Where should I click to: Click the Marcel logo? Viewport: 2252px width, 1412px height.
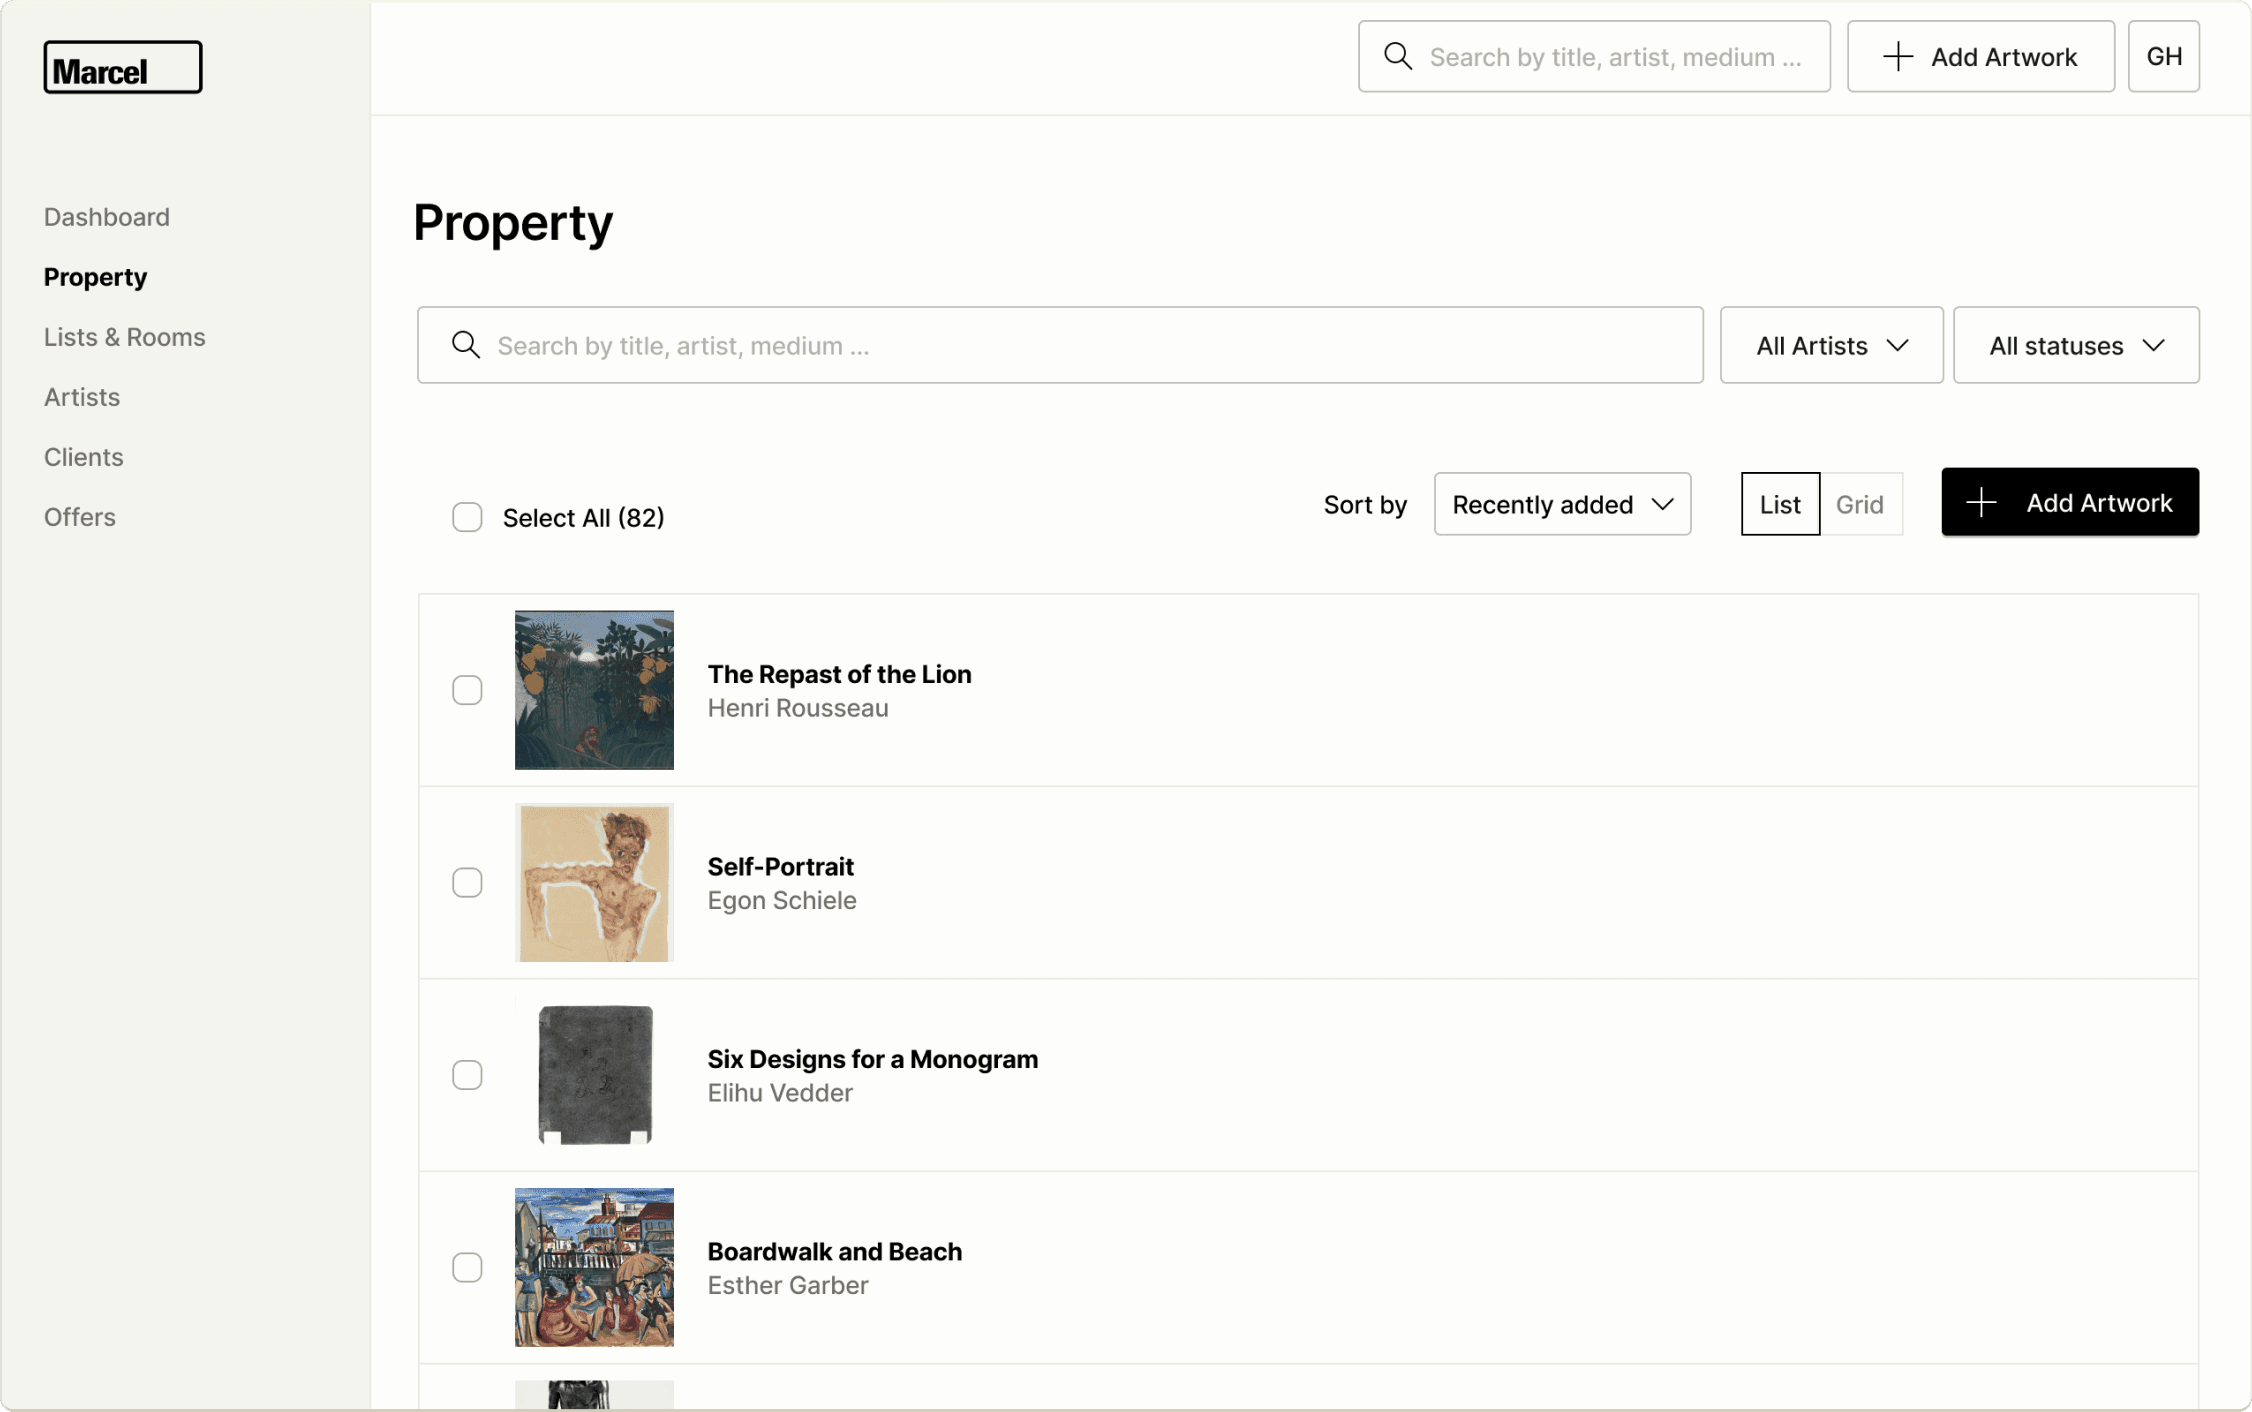tap(122, 68)
